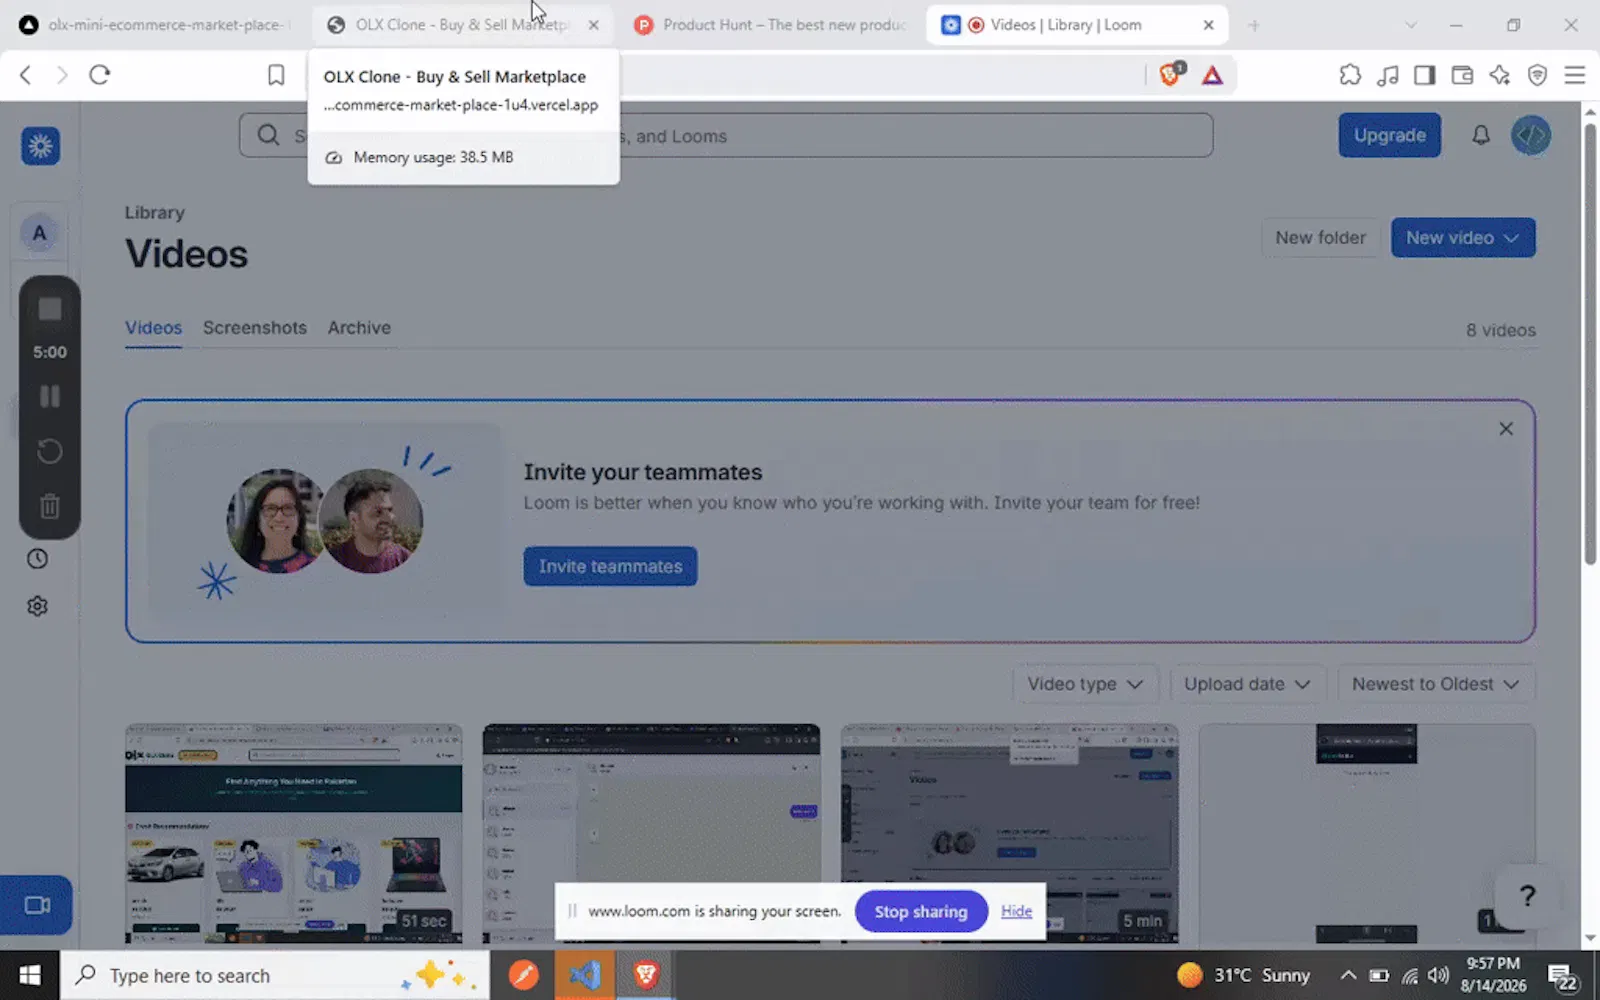This screenshot has height=1000, width=1600.
Task: Open the help question mark button
Action: pos(1527,897)
